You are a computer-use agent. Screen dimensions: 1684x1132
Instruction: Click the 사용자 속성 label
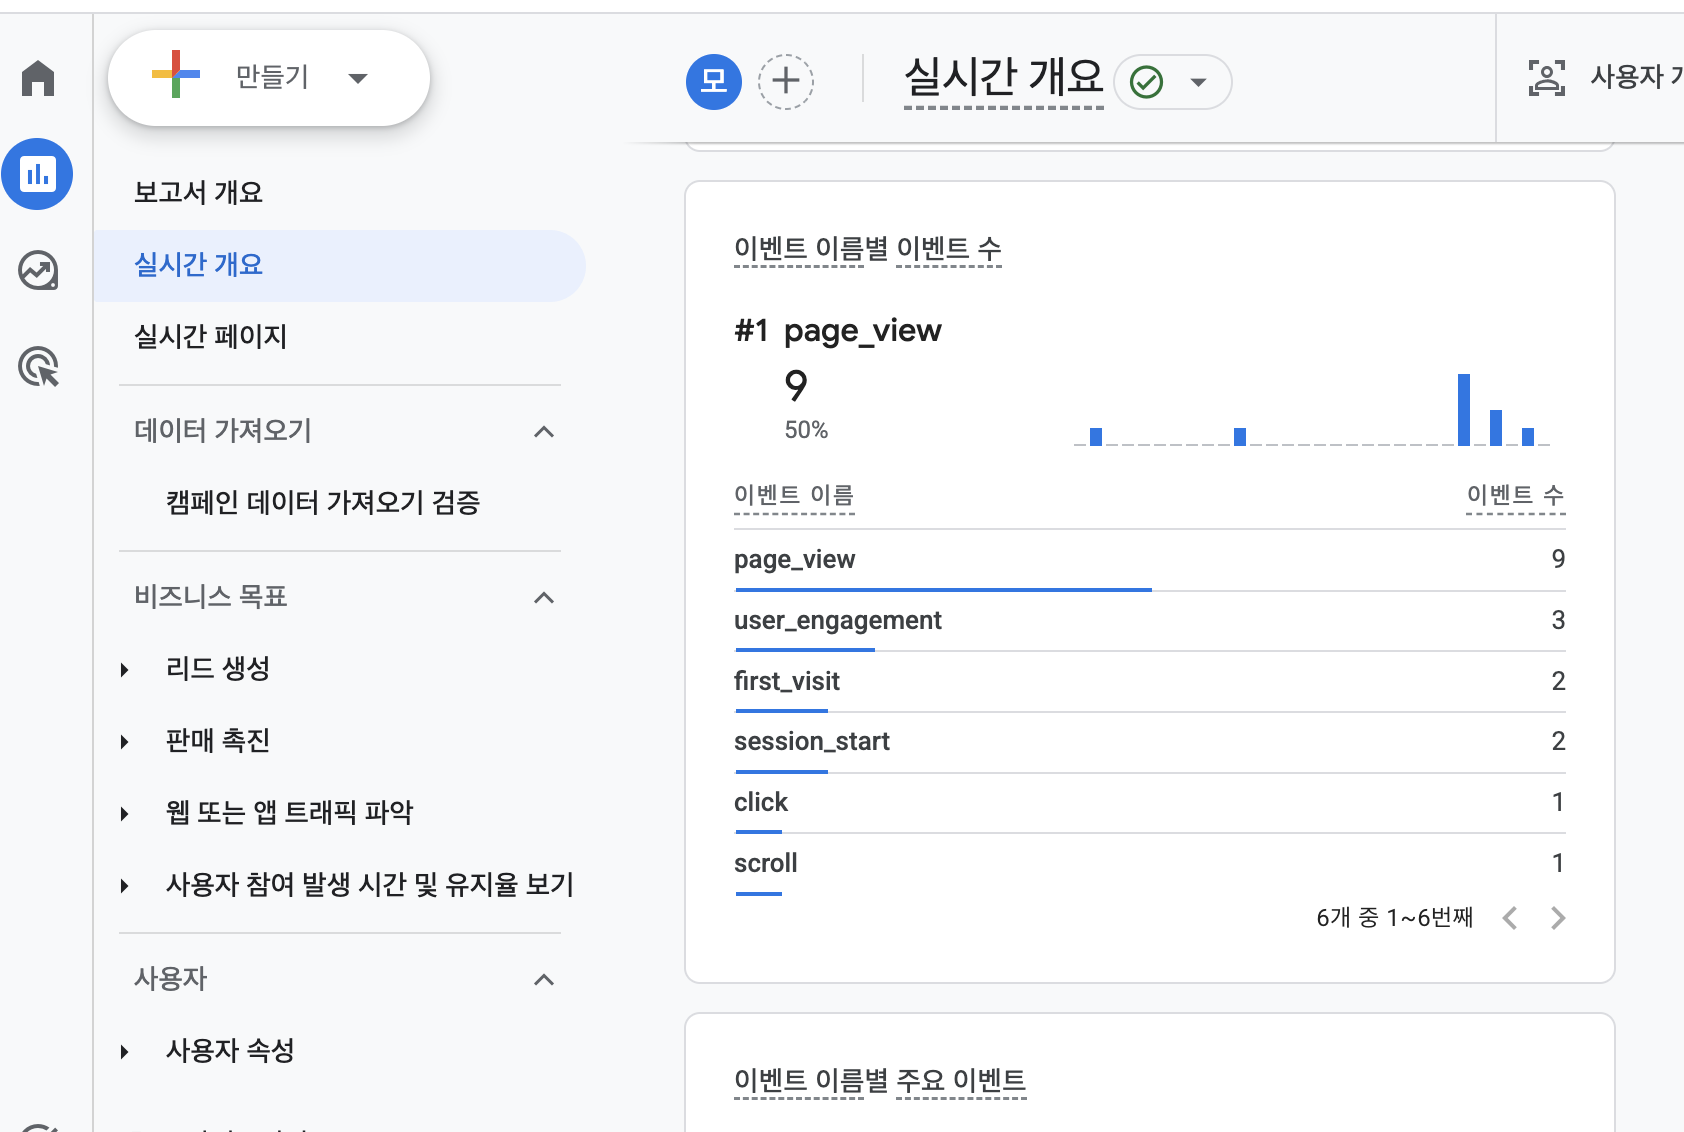[230, 1050]
